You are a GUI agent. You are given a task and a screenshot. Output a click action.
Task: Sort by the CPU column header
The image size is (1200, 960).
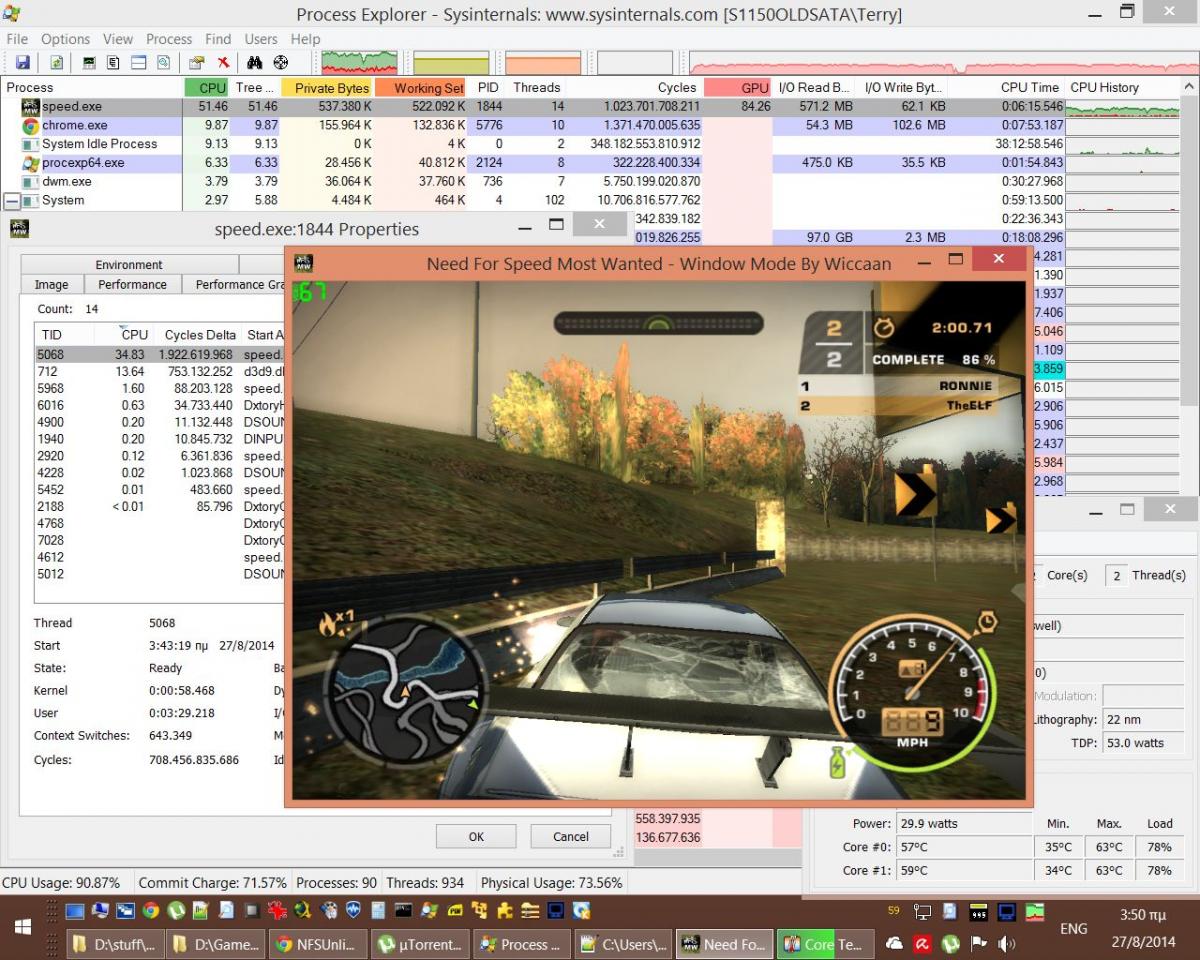[206, 88]
